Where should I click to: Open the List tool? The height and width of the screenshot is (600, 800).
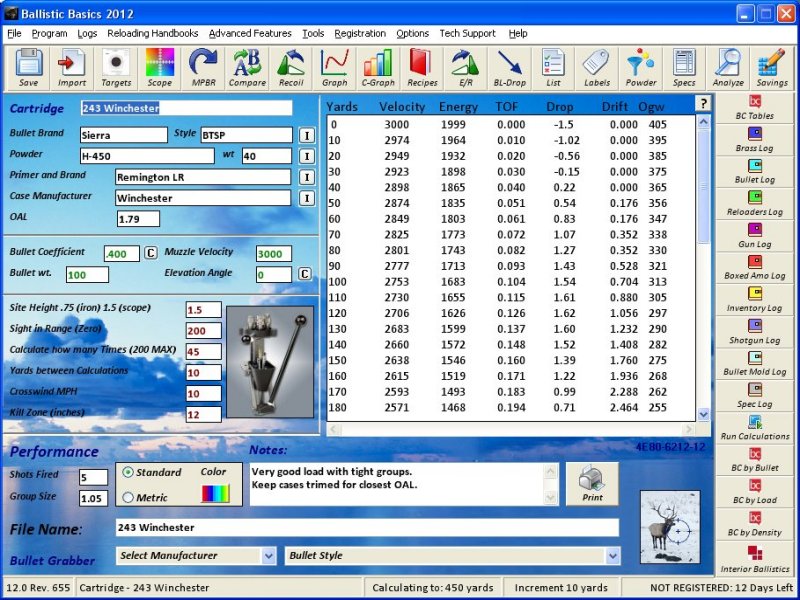[554, 68]
